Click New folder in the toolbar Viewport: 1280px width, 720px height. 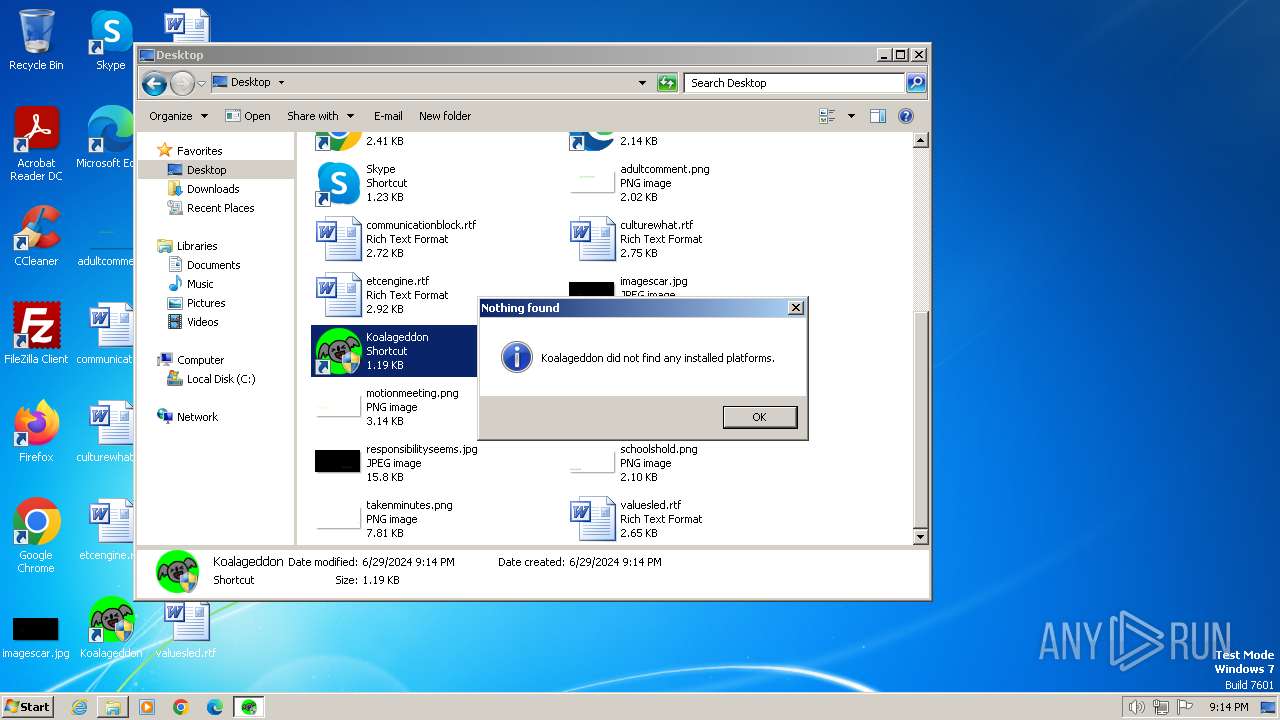pos(445,116)
